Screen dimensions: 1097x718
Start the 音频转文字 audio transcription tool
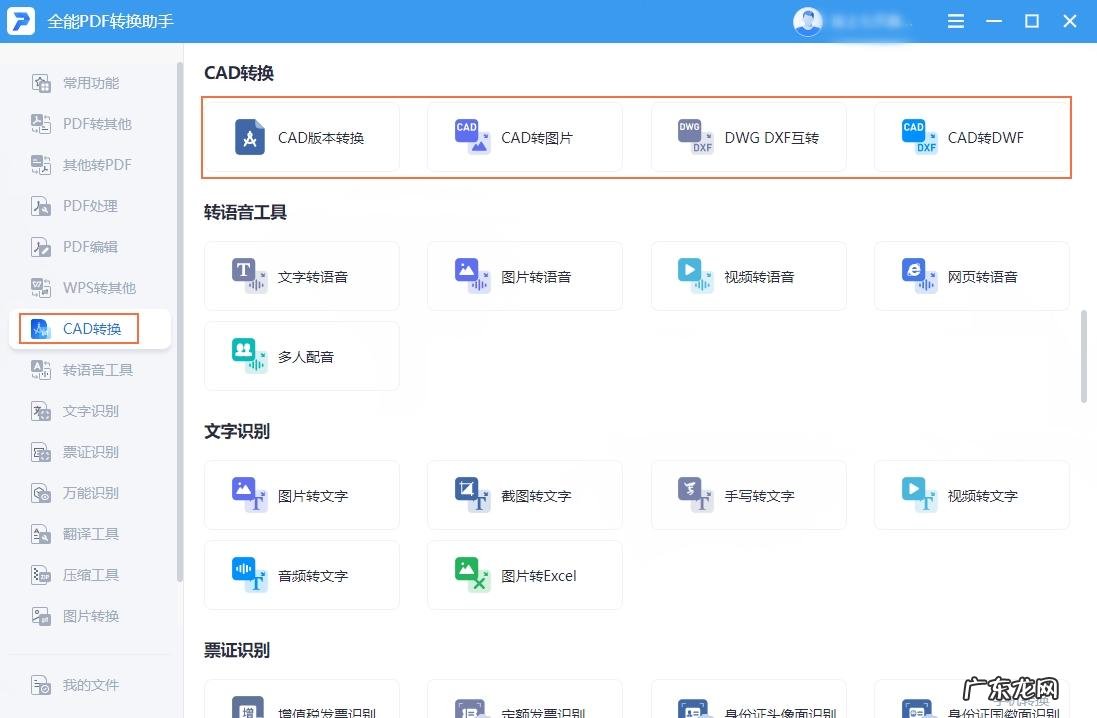coord(301,575)
